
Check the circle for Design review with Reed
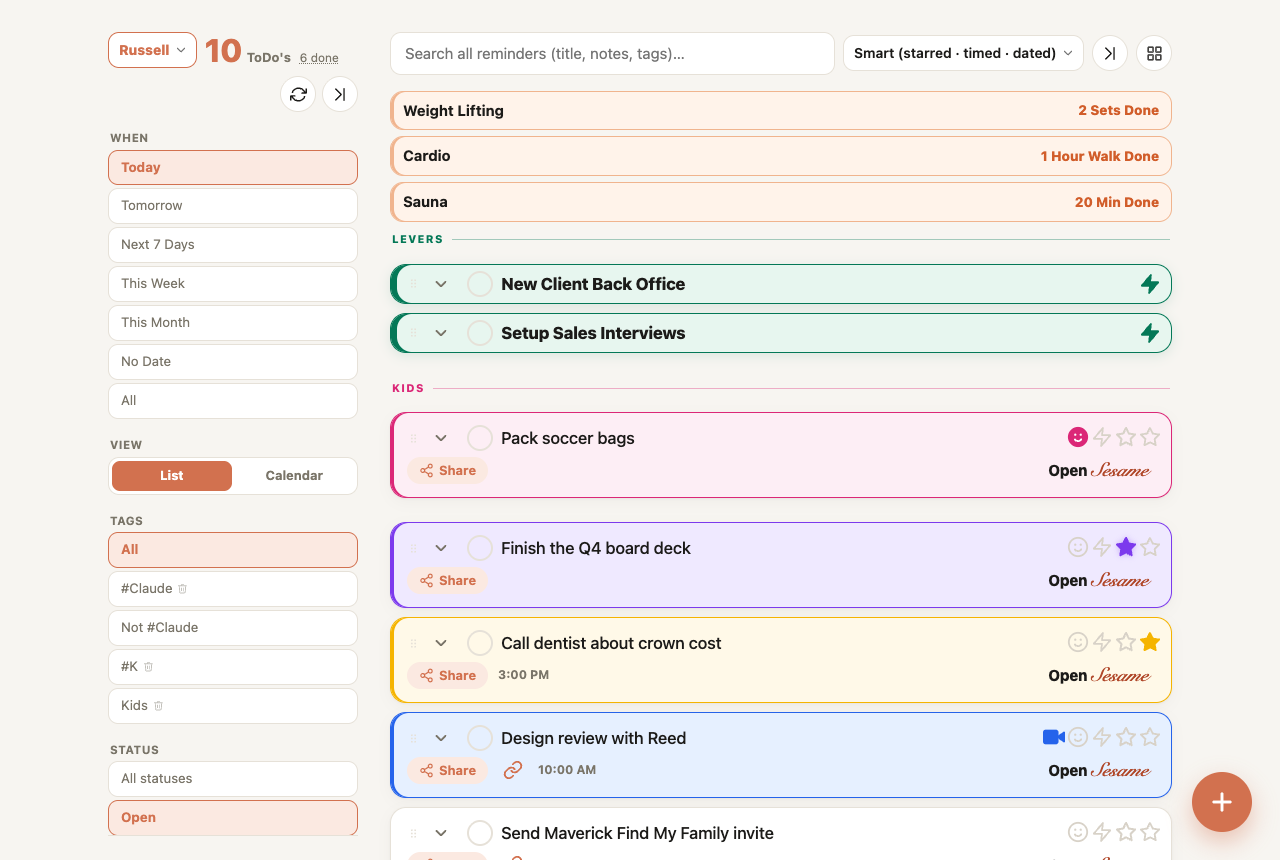coord(480,738)
